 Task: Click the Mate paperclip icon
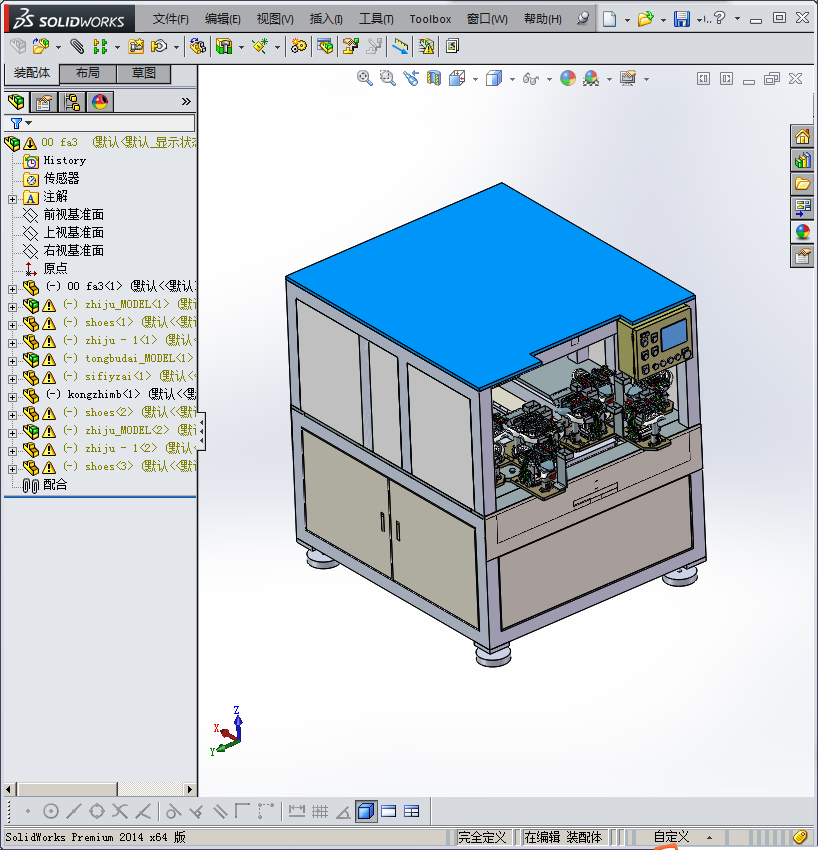point(77,47)
